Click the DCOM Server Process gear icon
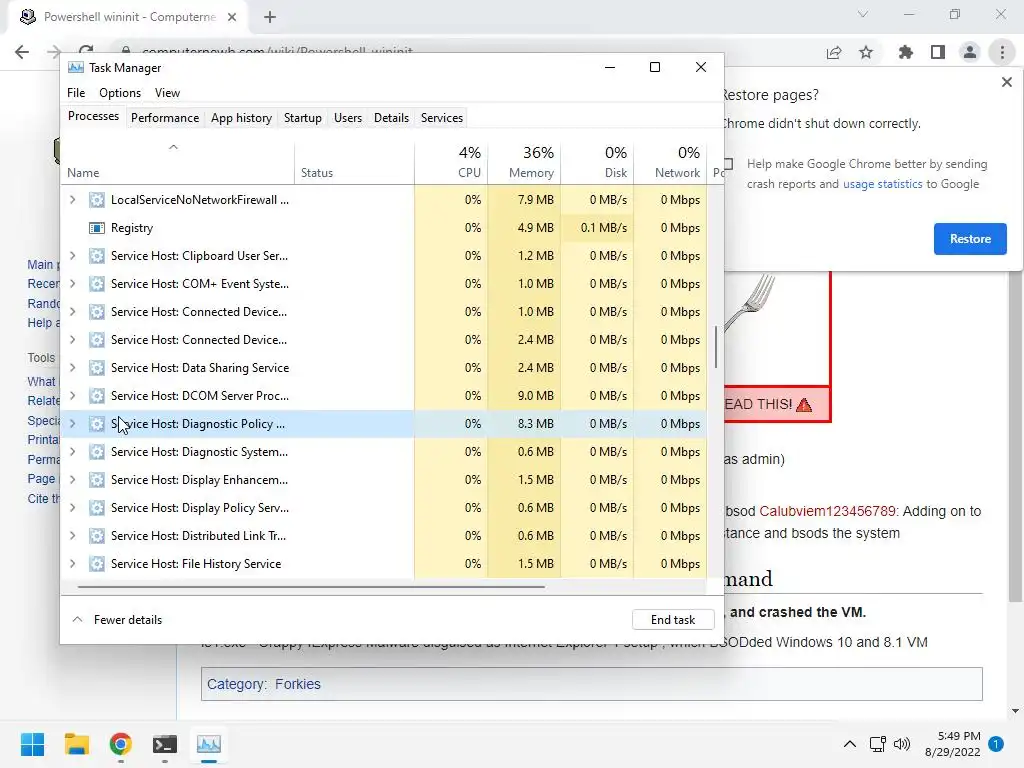 pyautogui.click(x=97, y=396)
